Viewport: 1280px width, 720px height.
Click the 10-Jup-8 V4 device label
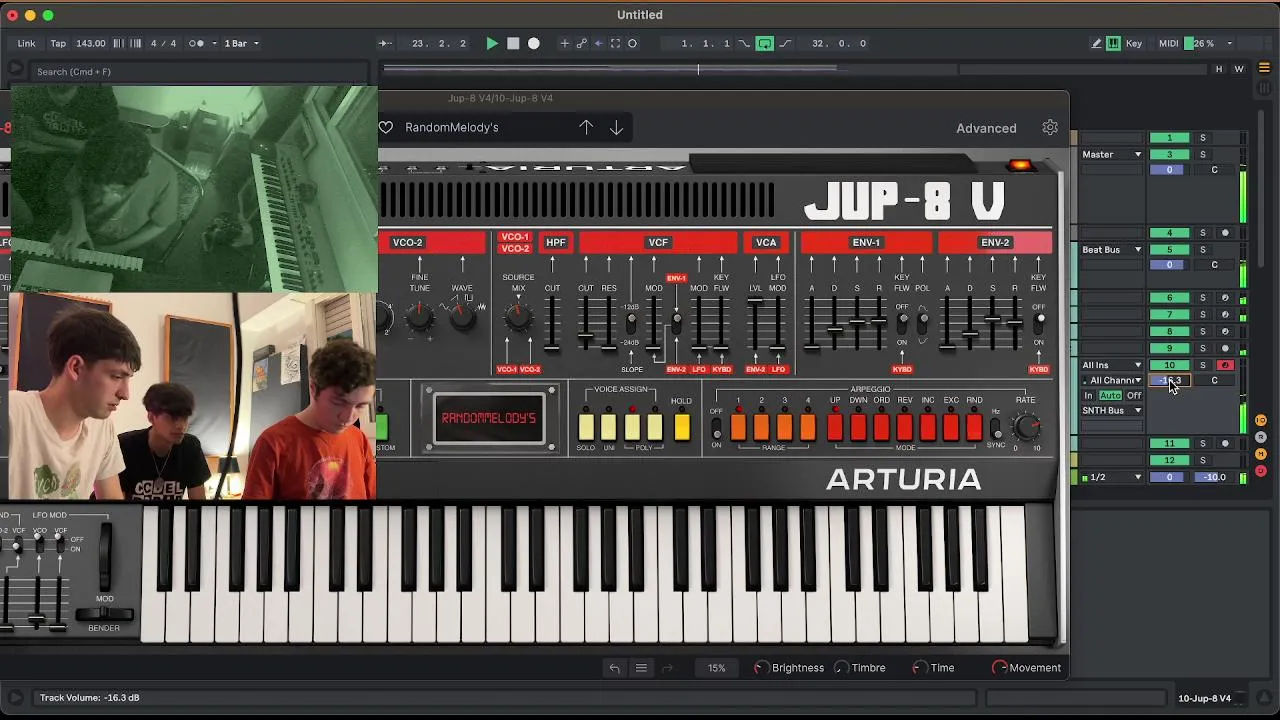click(x=1204, y=698)
